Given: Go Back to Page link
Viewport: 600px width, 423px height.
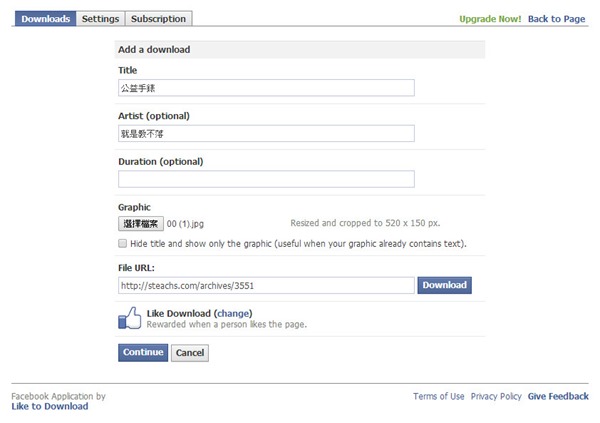Looking at the screenshot, I should click(556, 19).
